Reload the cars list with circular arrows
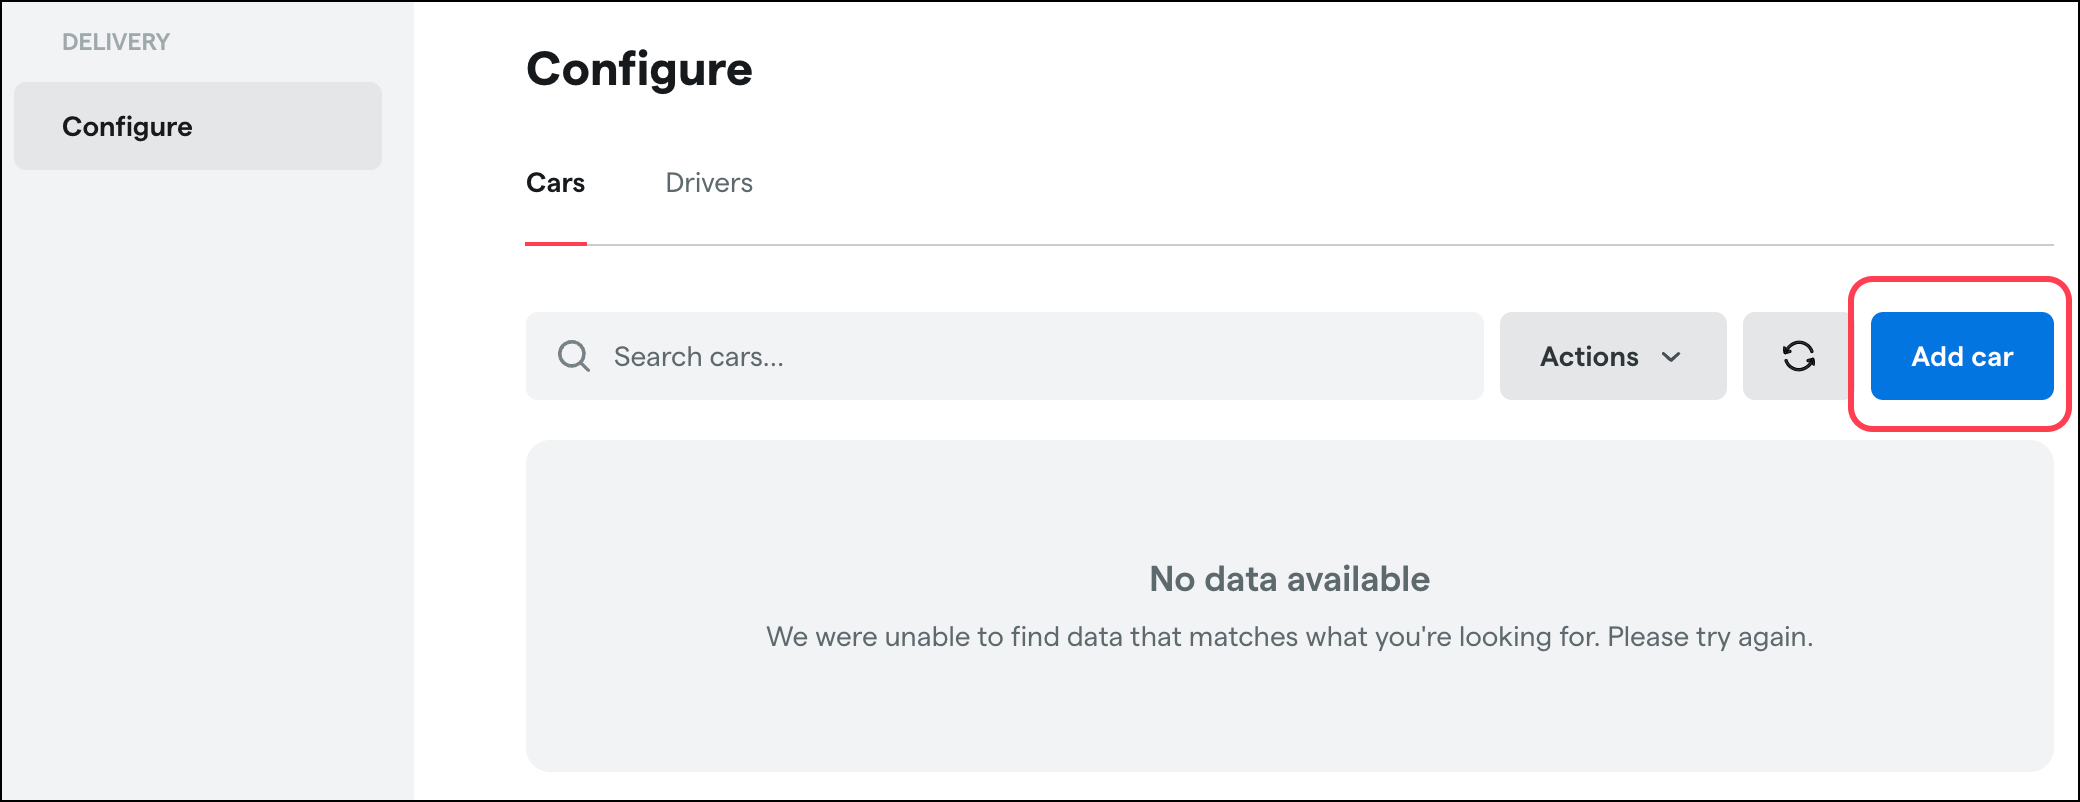This screenshot has width=2080, height=802. click(x=1798, y=356)
